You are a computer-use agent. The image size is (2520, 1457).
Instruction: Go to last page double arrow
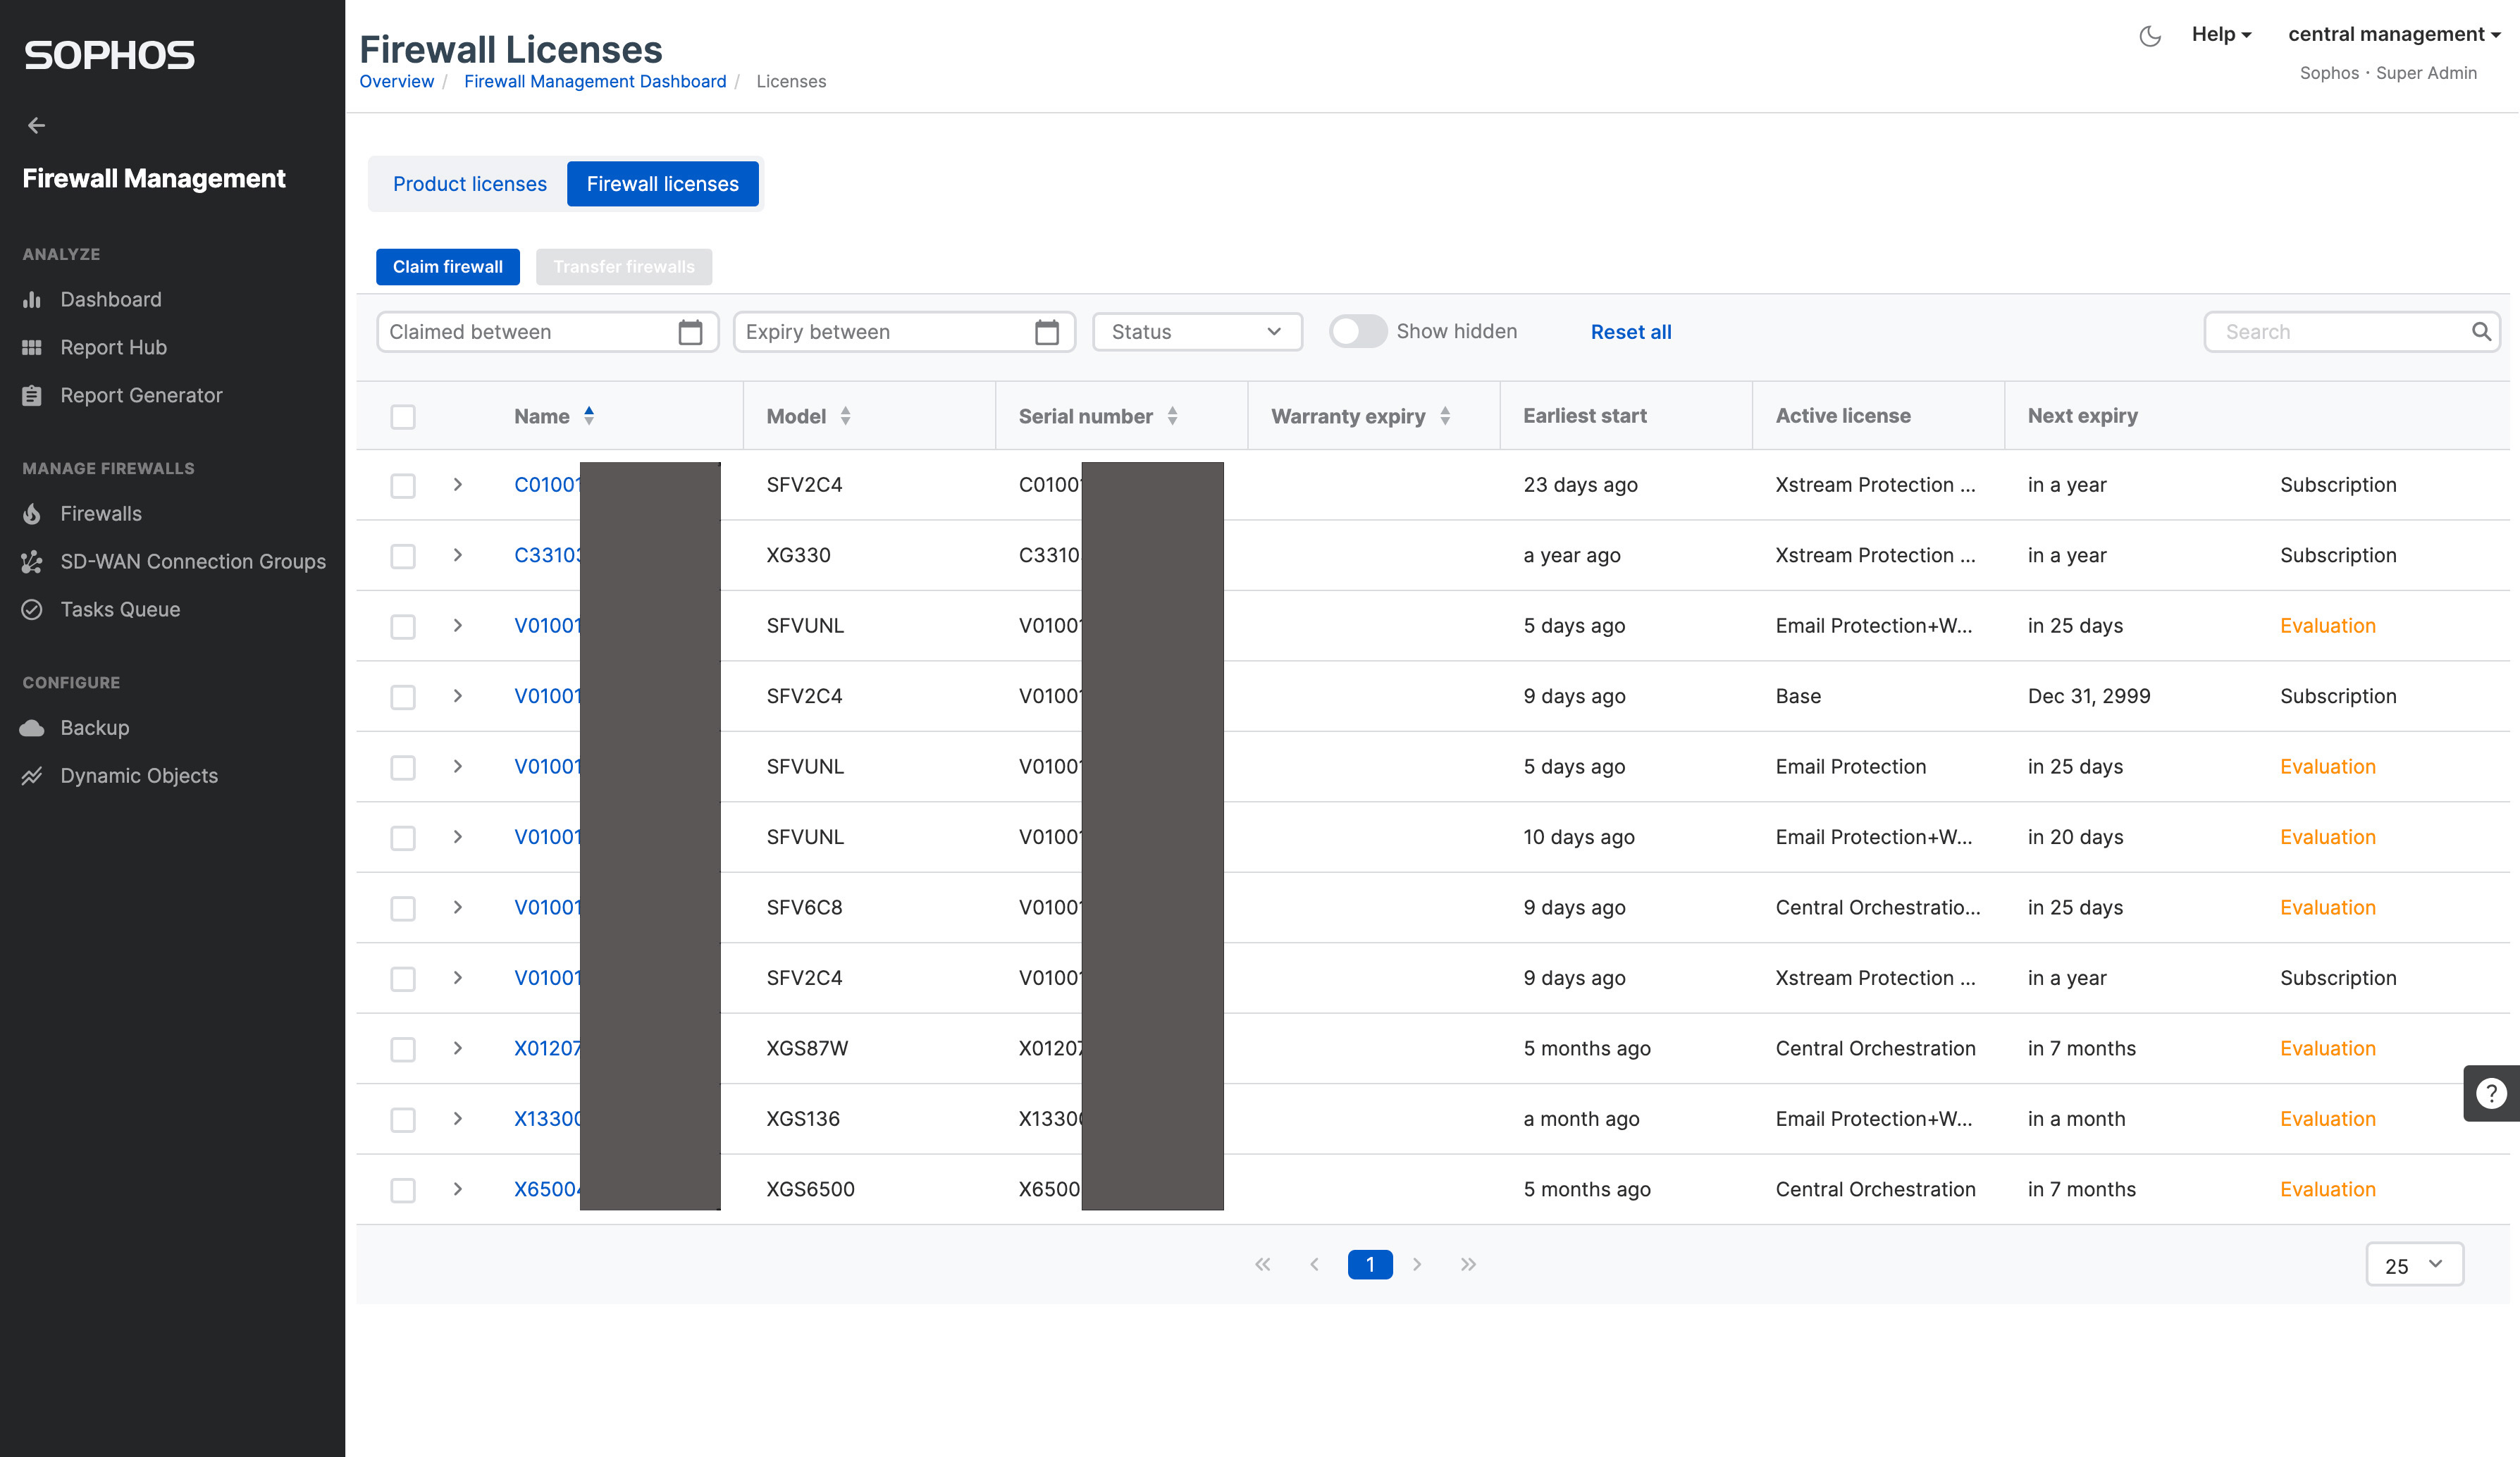(x=1468, y=1265)
